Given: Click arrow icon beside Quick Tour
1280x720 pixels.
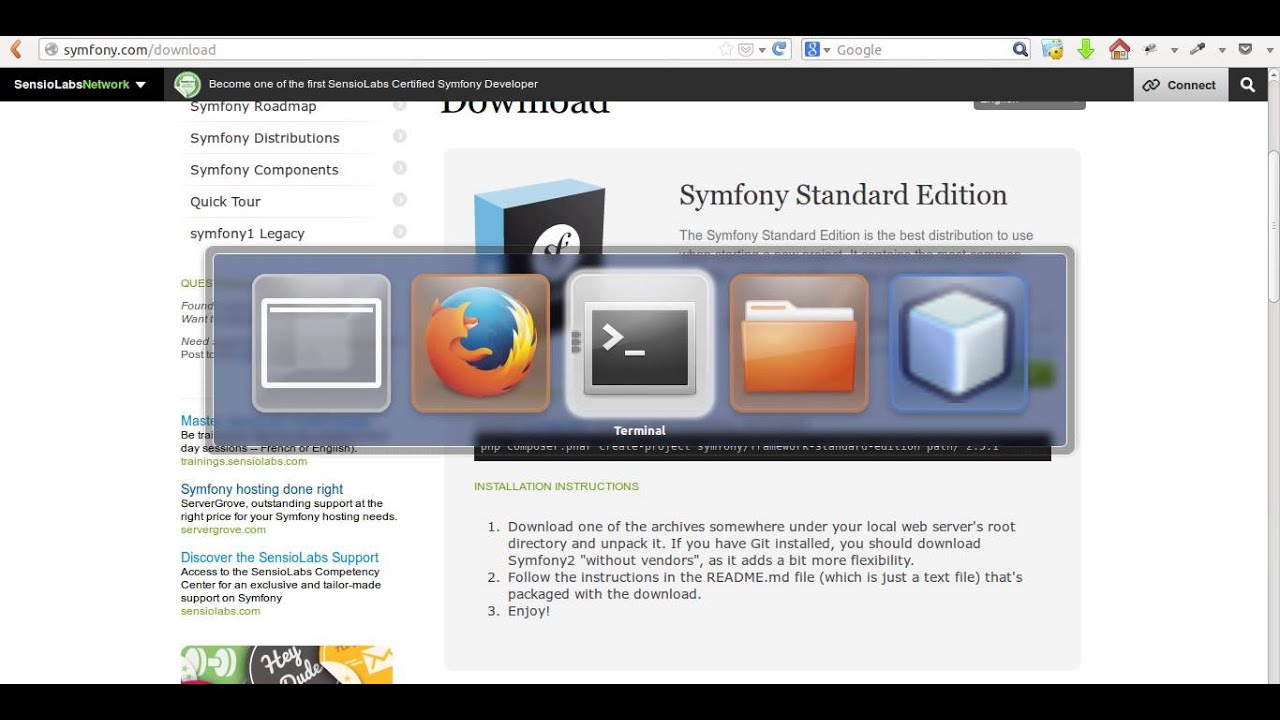Looking at the screenshot, I should tap(400, 201).
